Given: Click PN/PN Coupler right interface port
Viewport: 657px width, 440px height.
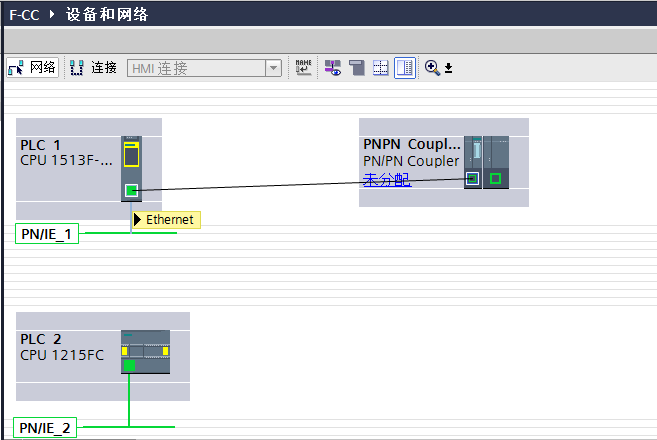Looking at the screenshot, I should (495, 179).
